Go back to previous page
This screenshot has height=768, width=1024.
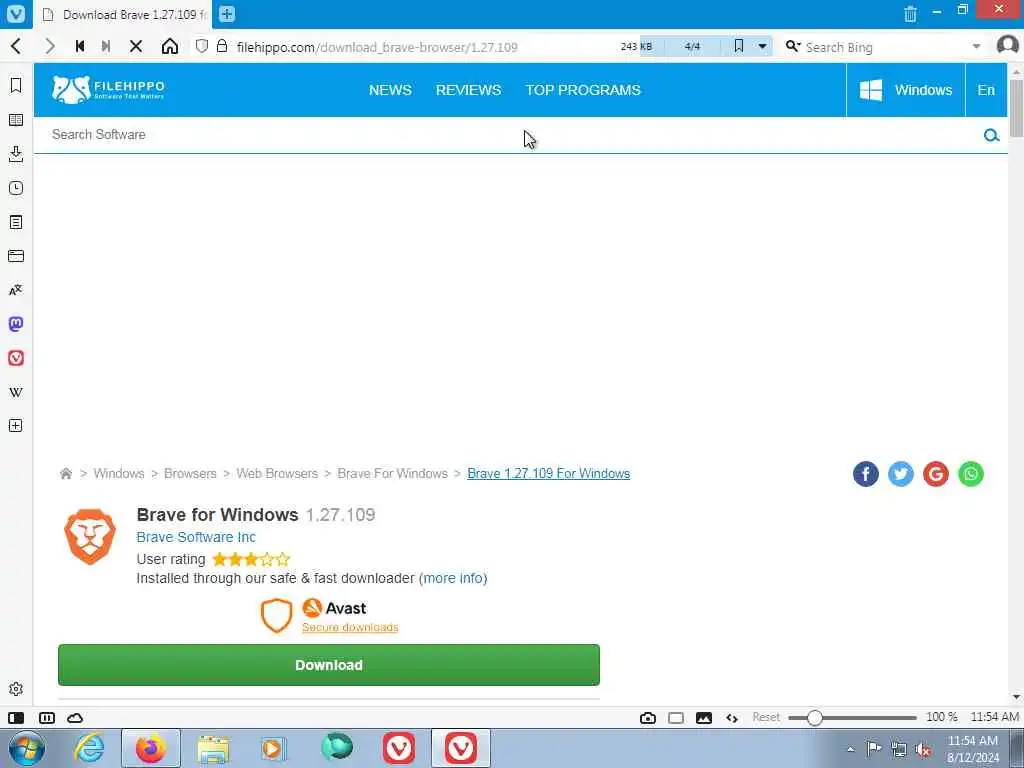[x=16, y=46]
